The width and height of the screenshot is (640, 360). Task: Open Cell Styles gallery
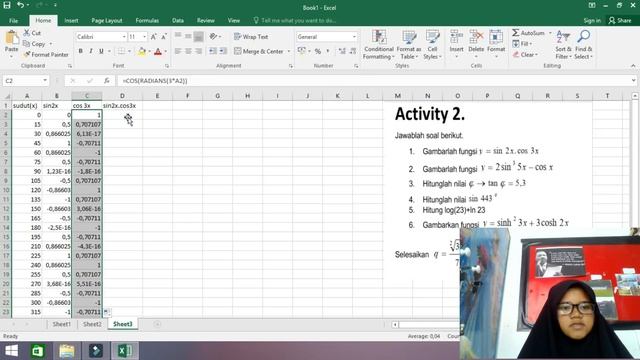(x=432, y=45)
